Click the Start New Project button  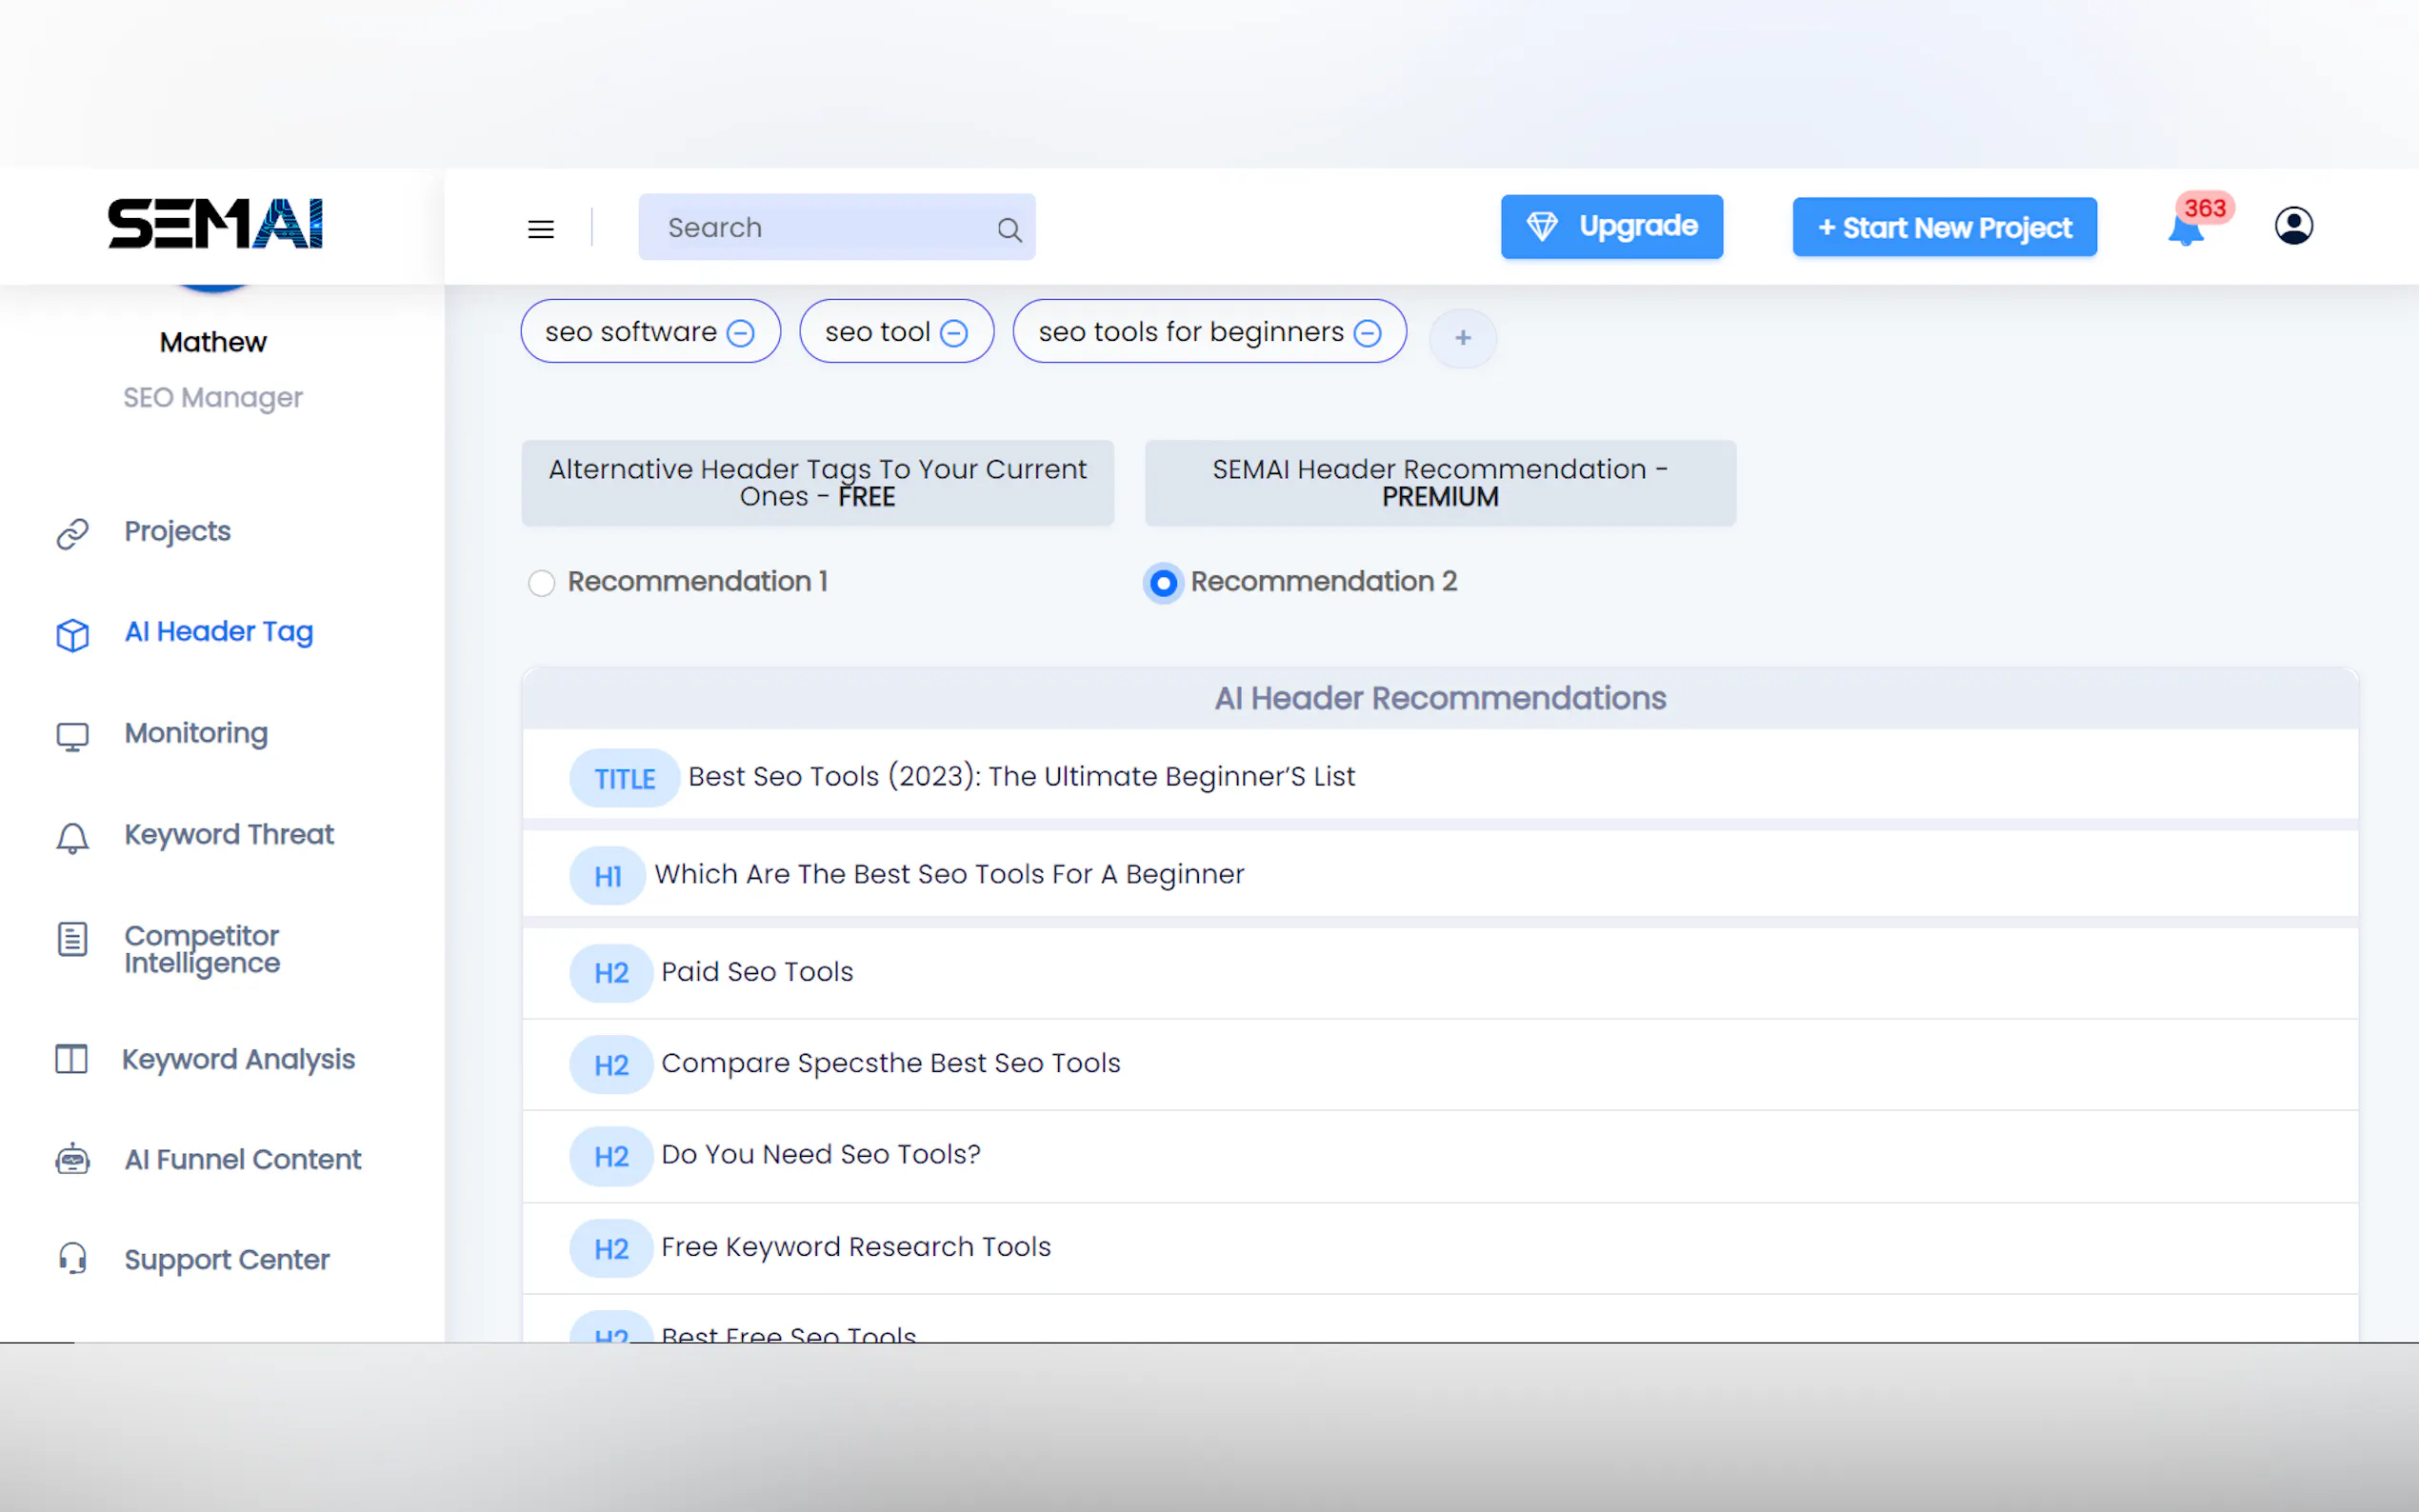click(x=1943, y=228)
